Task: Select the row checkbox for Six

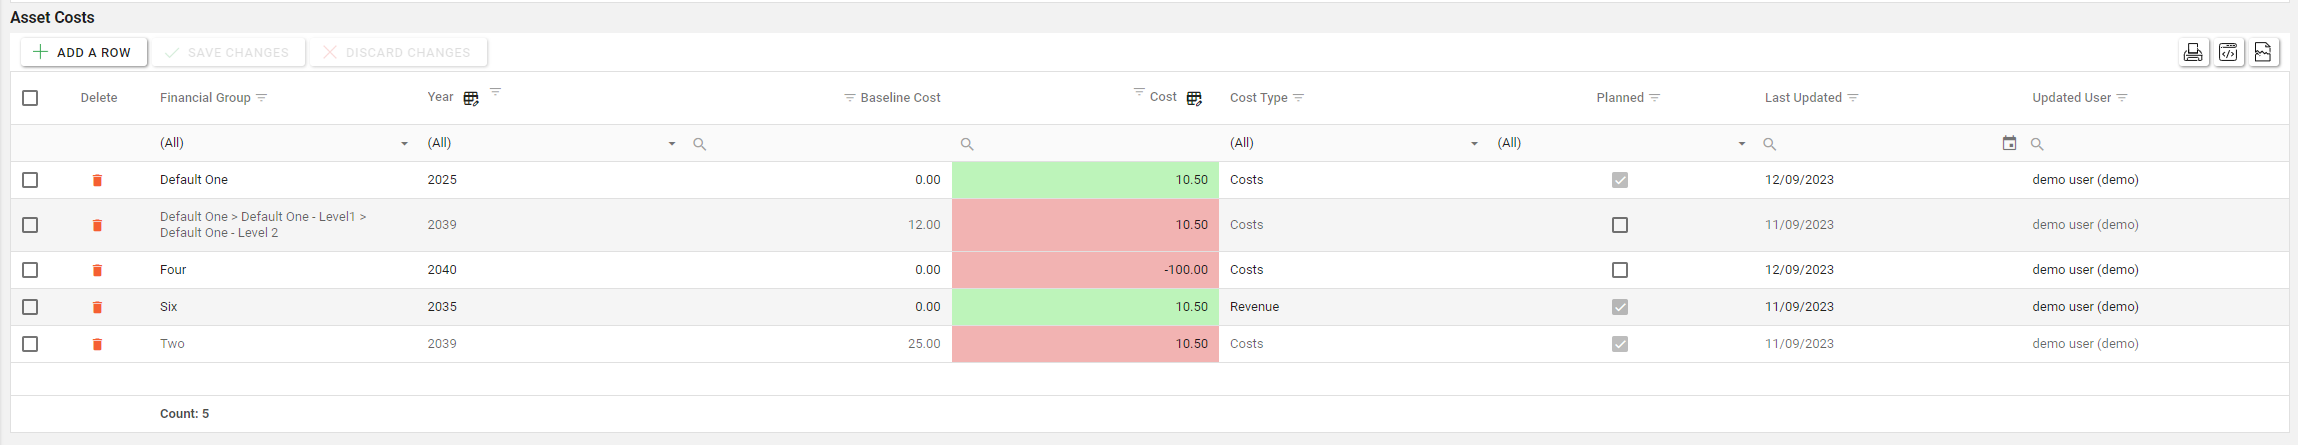Action: pyautogui.click(x=30, y=307)
